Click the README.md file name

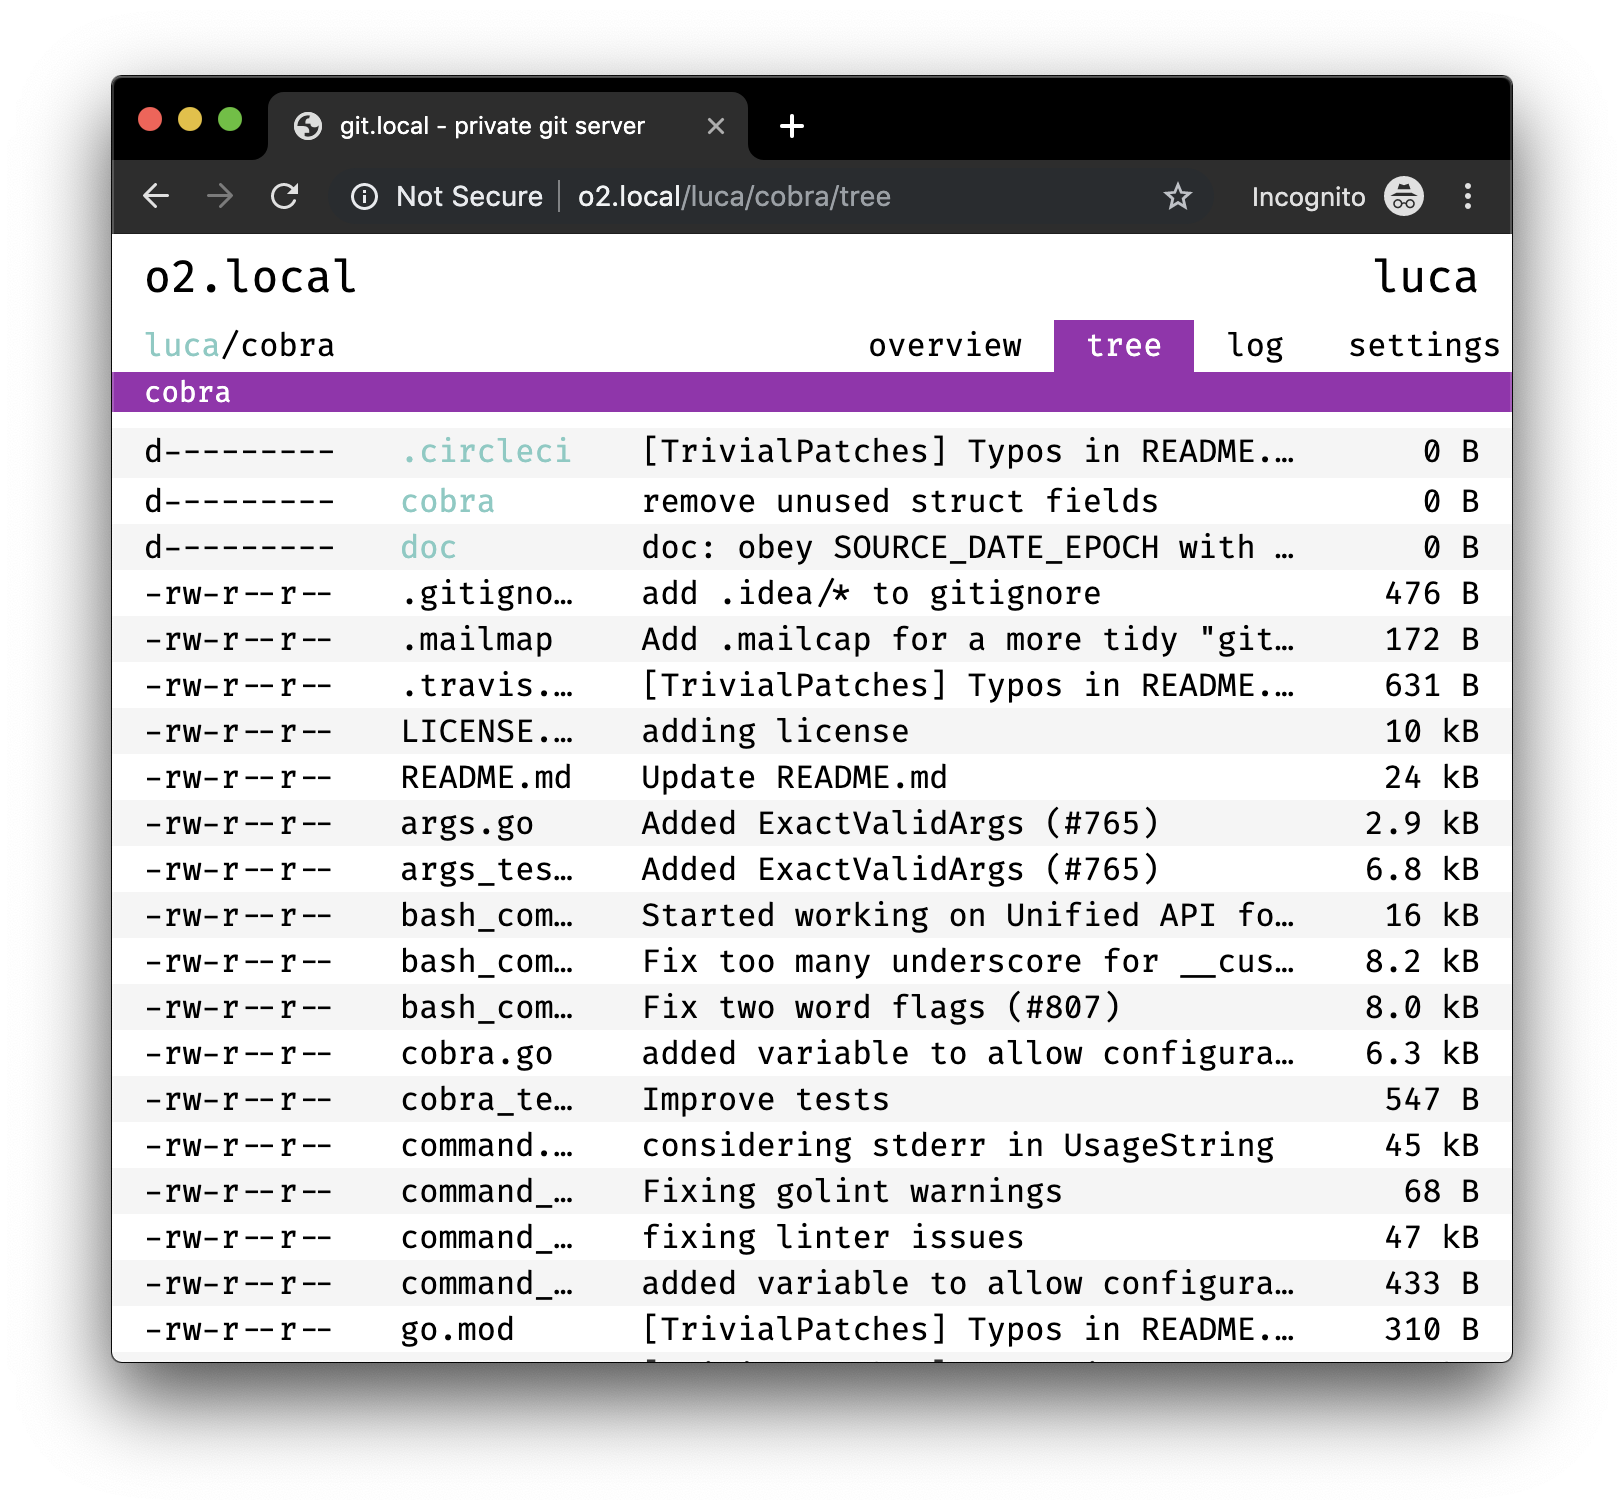pos(486,778)
